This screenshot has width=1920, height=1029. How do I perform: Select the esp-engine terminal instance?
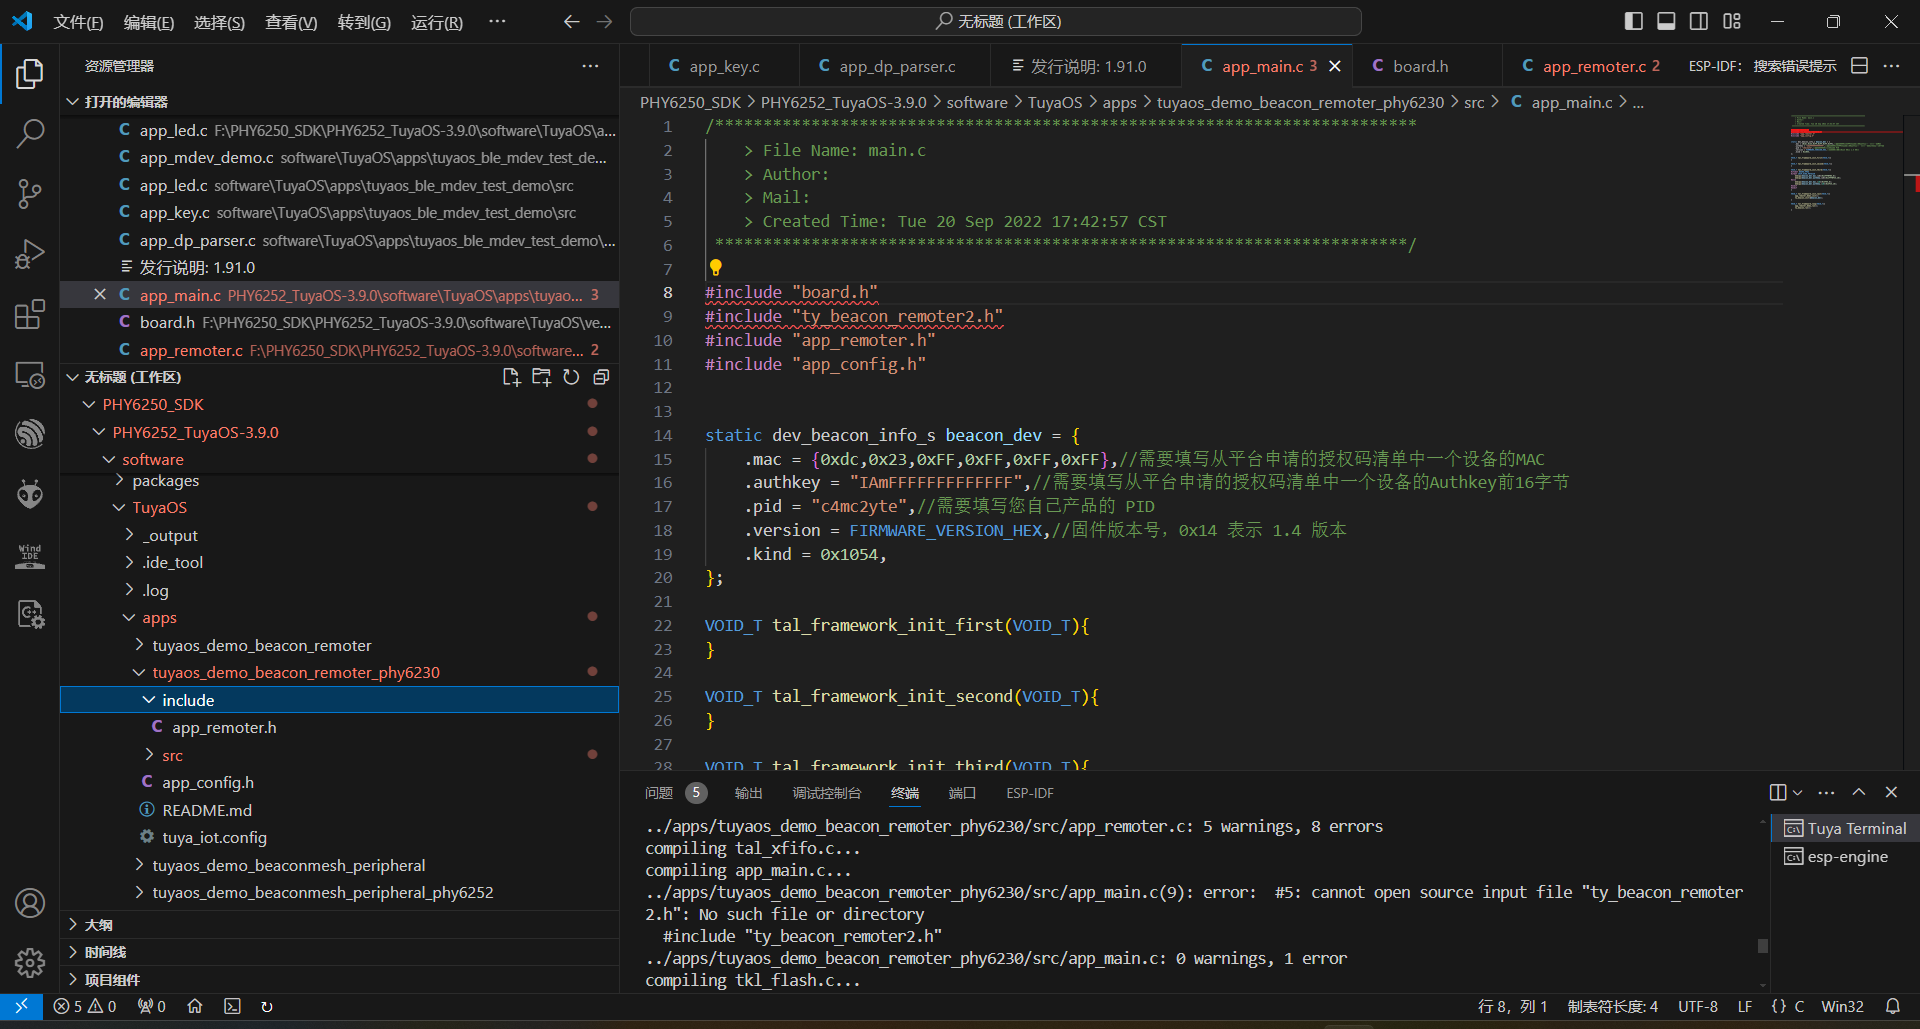point(1845,857)
